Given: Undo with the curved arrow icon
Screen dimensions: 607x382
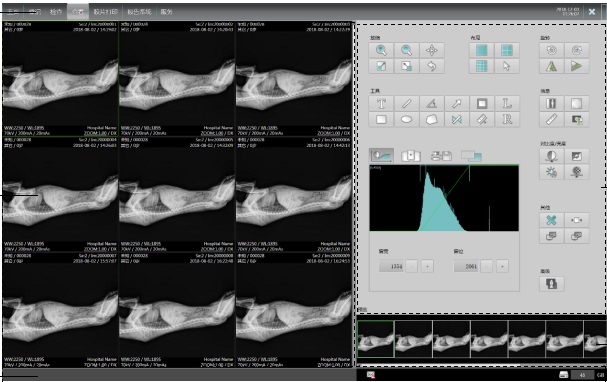Looking at the screenshot, I should pyautogui.click(x=432, y=66).
